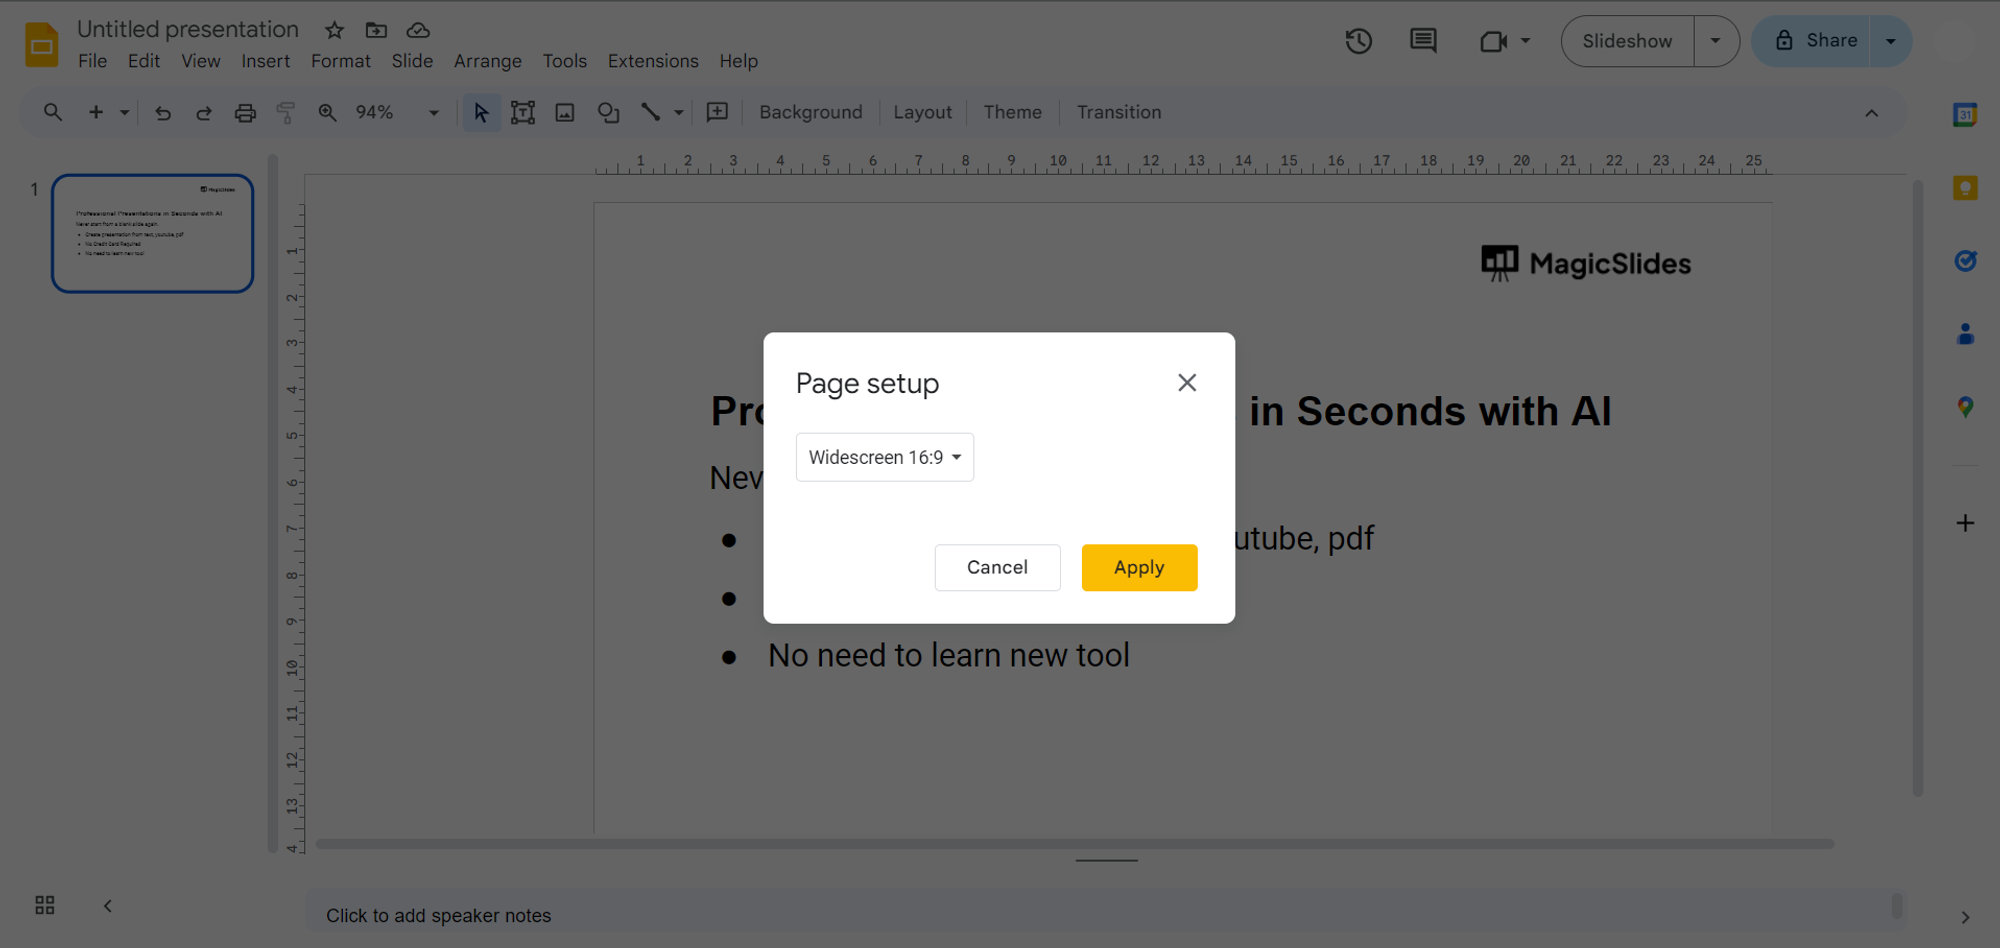
Task: Open the Widescreen 16:9 dropdown
Action: [x=885, y=457]
